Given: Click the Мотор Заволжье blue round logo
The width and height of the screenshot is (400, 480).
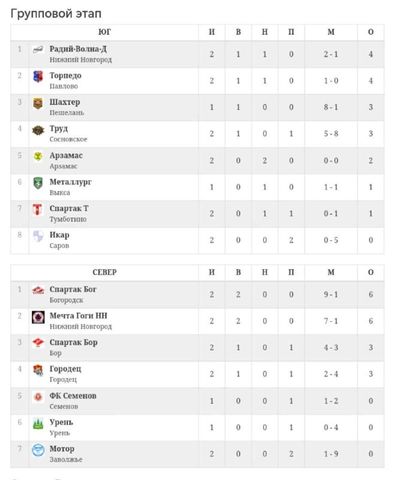Looking at the screenshot, I should point(38,450).
